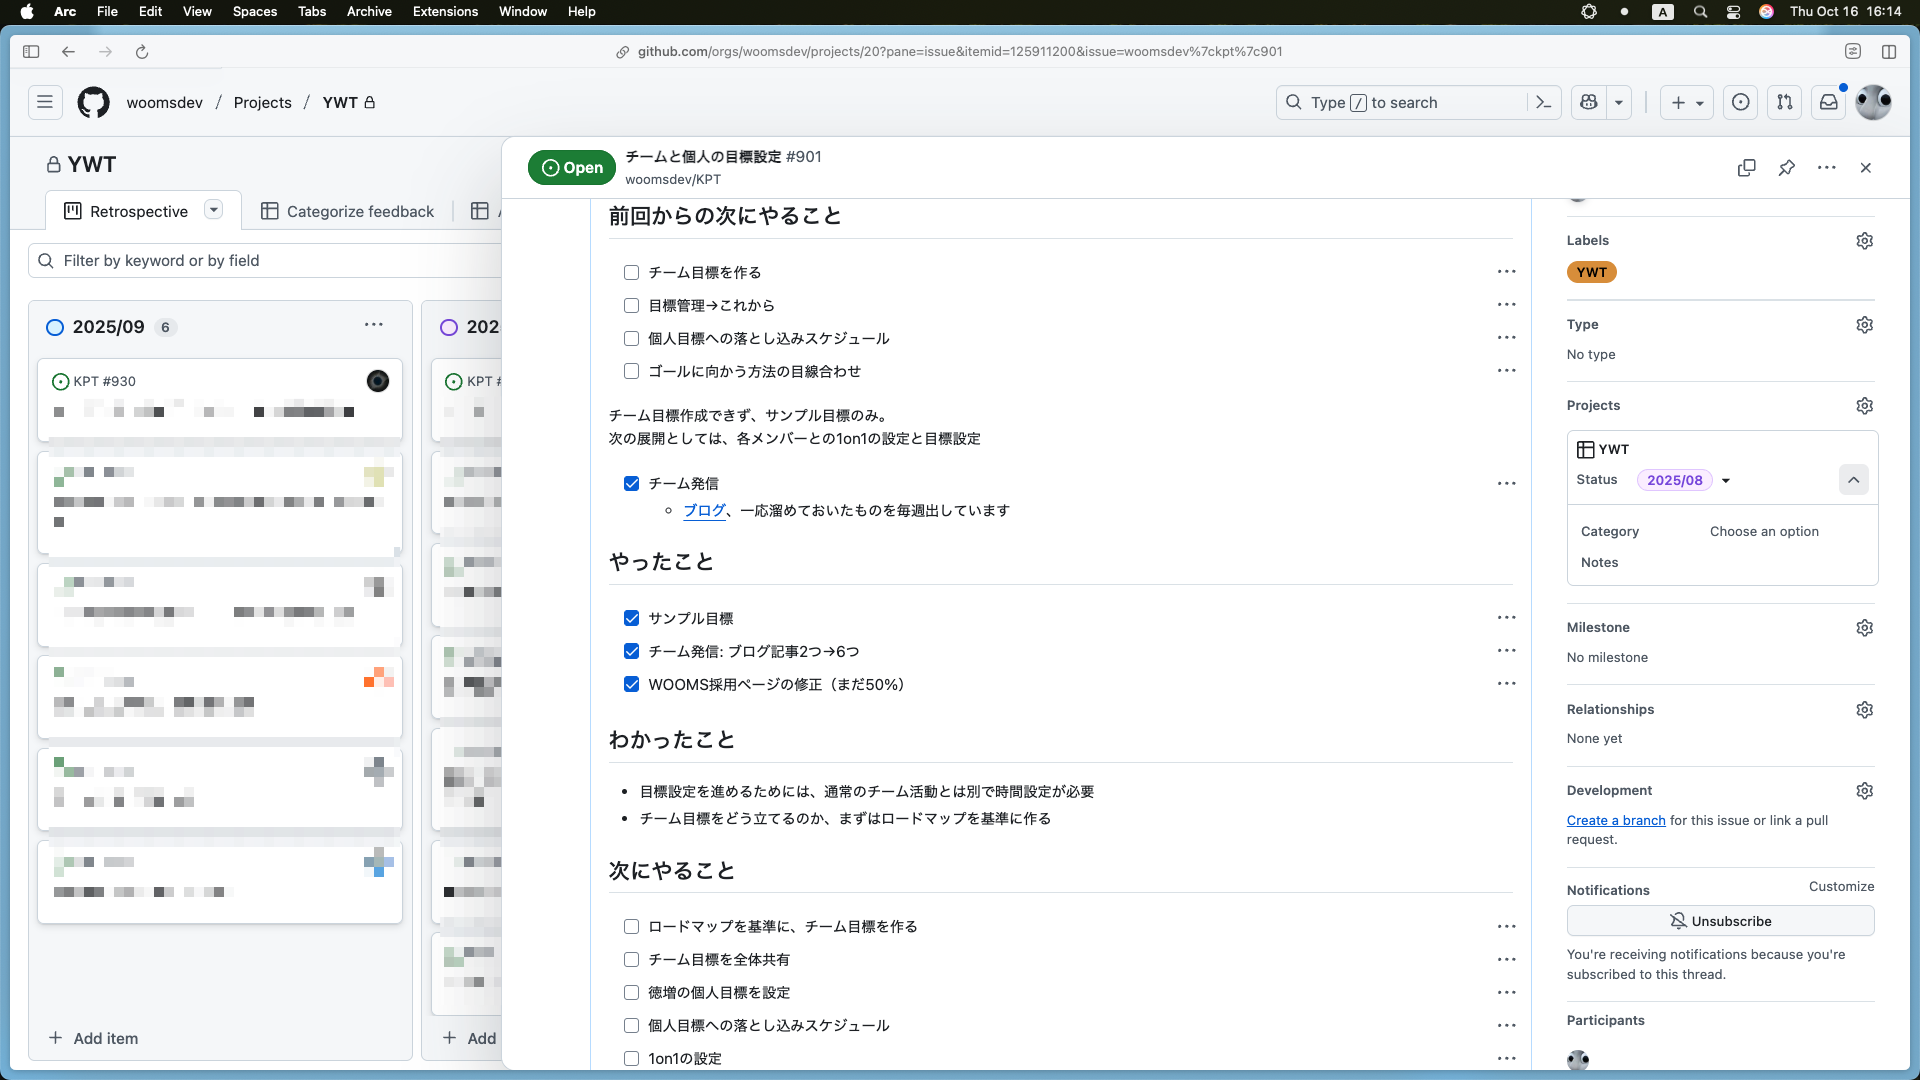The image size is (1920, 1080).
Task: Collapse the YWT project fields chevron
Action: (x=1853, y=480)
